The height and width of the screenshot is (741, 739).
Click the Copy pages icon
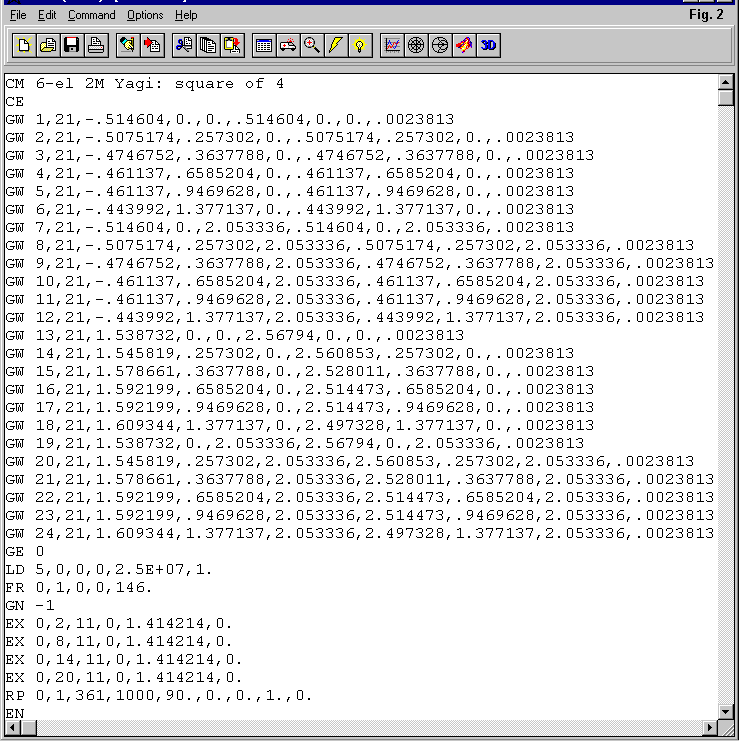208,45
